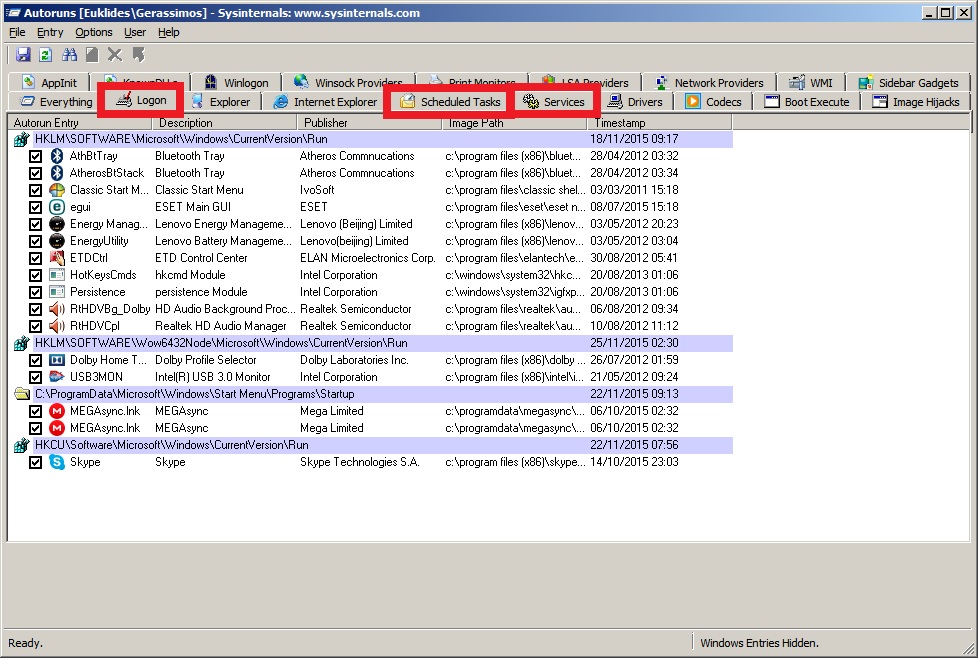Click the "ESET Main GUI" description
Image resolution: width=978 pixels, height=658 pixels.
pyautogui.click(x=193, y=207)
